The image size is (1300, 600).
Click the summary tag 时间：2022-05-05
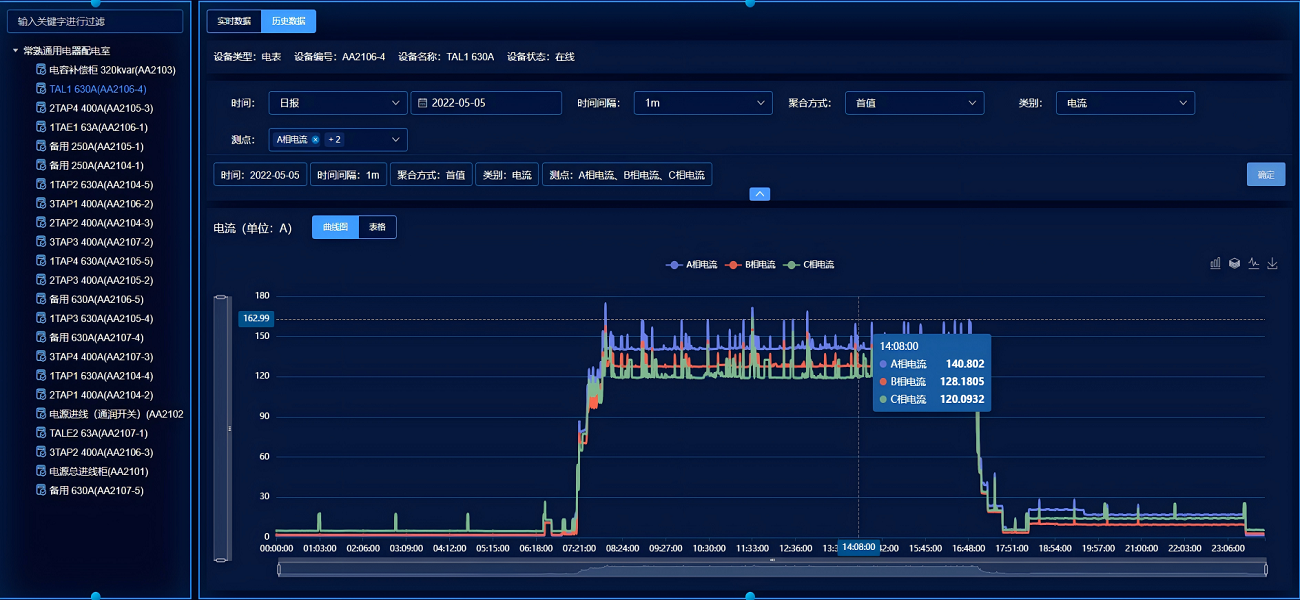pyautogui.click(x=260, y=174)
